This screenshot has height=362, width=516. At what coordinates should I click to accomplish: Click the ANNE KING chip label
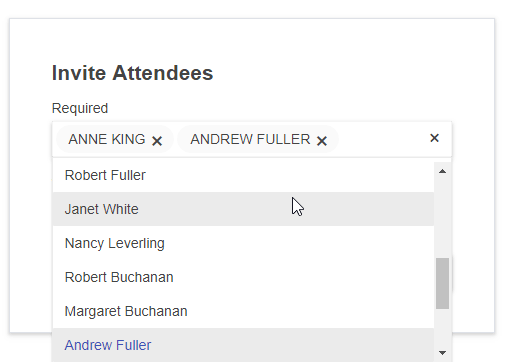click(107, 139)
